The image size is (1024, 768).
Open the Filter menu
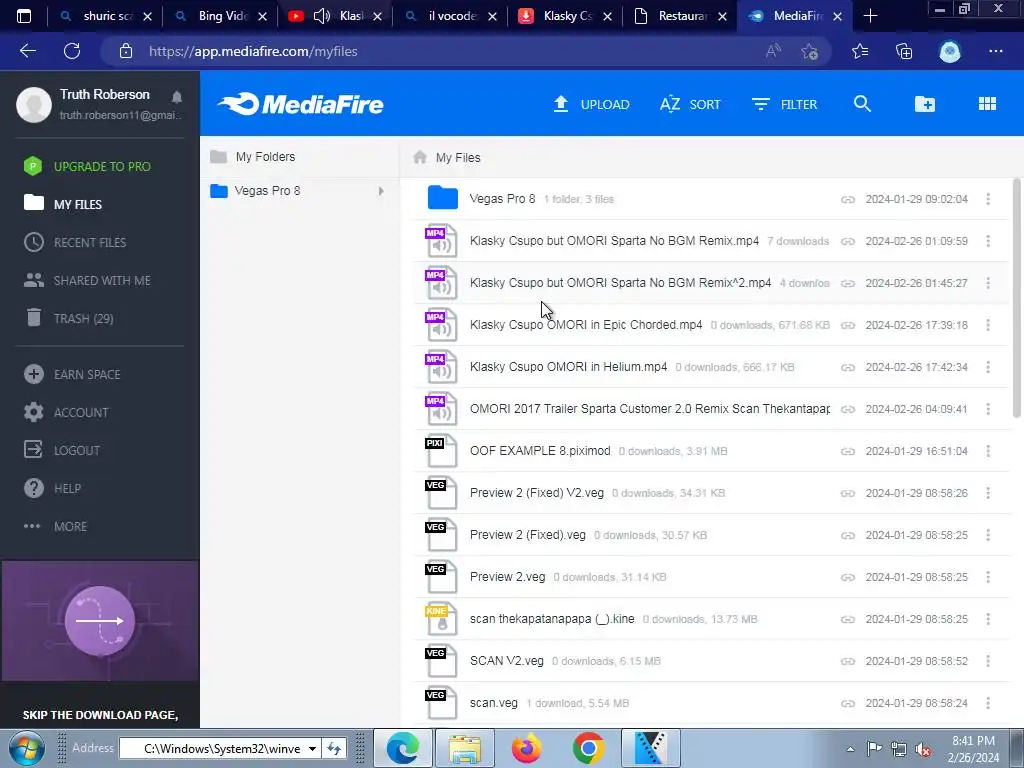click(784, 104)
